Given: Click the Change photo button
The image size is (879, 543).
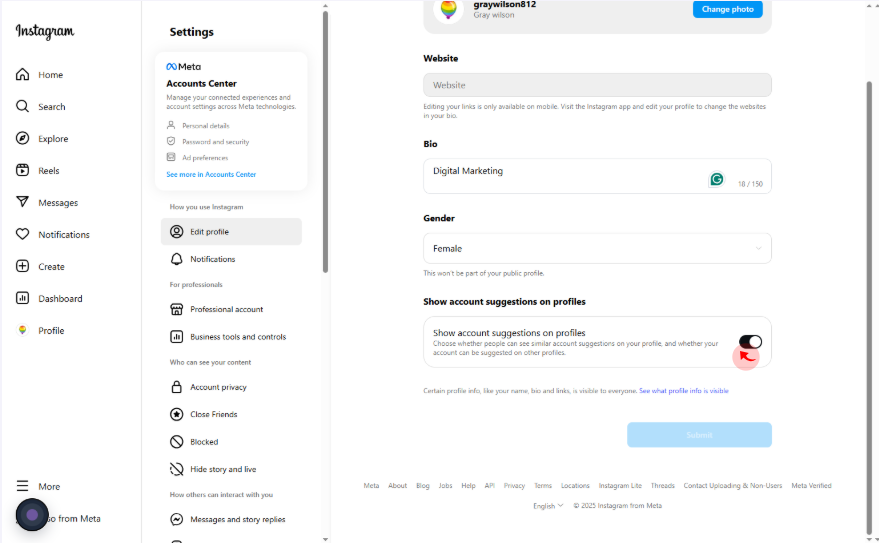Looking at the screenshot, I should tap(728, 9).
